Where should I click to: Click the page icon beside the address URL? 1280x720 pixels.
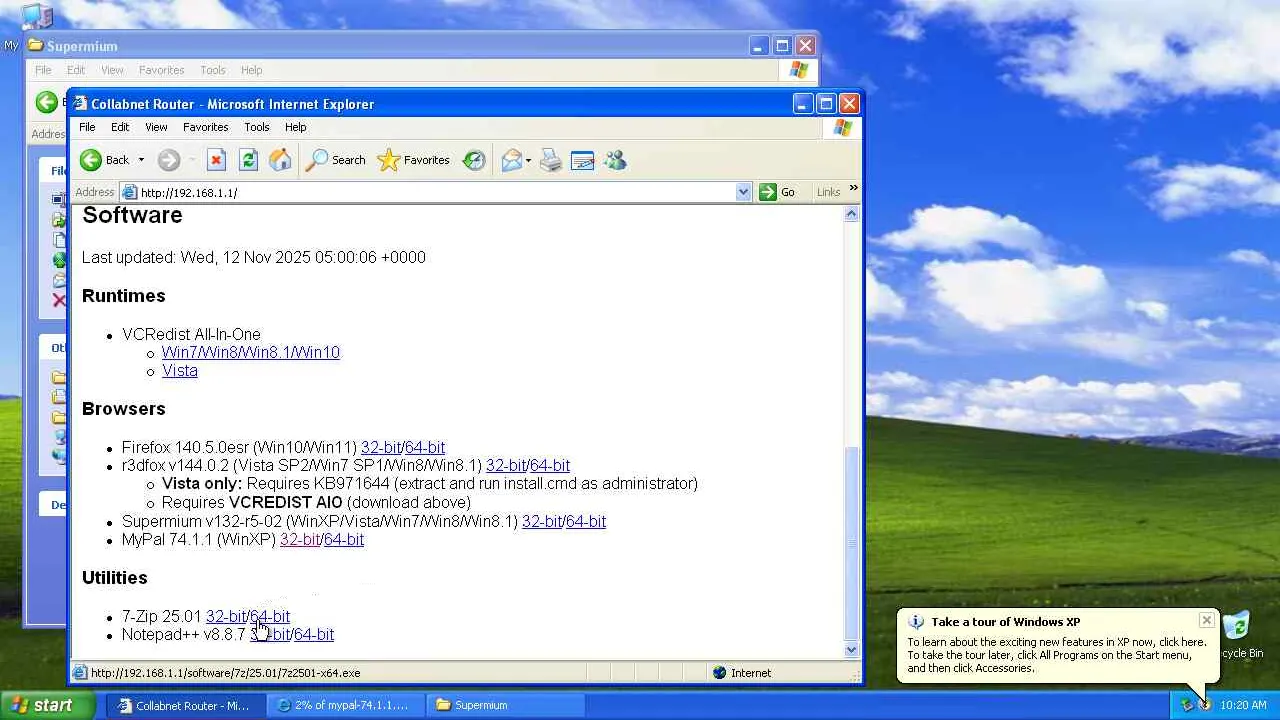coord(129,192)
